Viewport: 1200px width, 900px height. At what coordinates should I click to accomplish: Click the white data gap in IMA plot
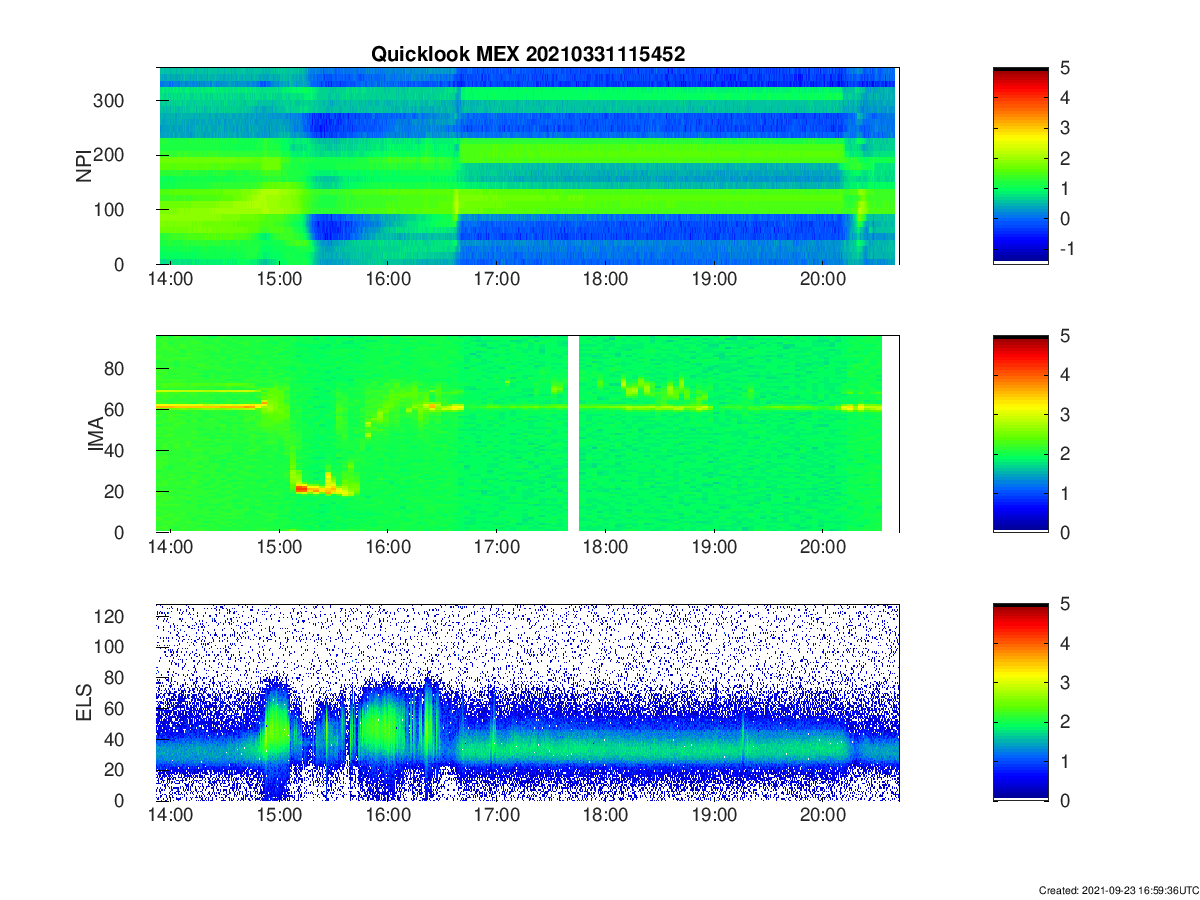point(574,434)
